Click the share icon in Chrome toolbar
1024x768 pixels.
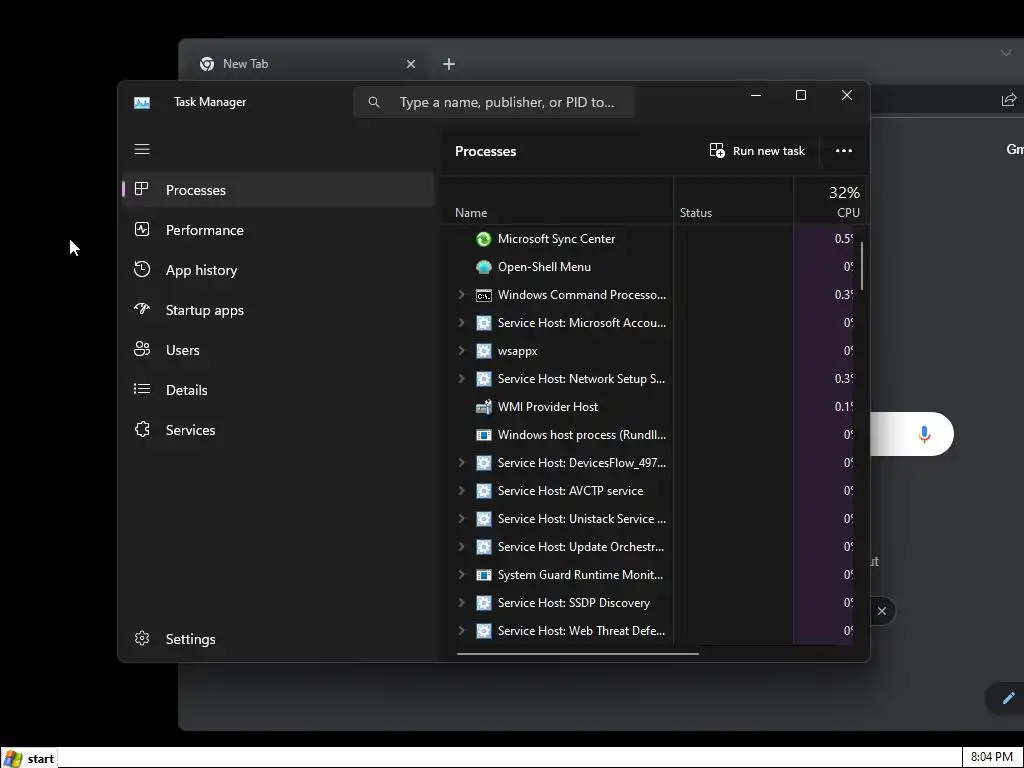point(1008,100)
